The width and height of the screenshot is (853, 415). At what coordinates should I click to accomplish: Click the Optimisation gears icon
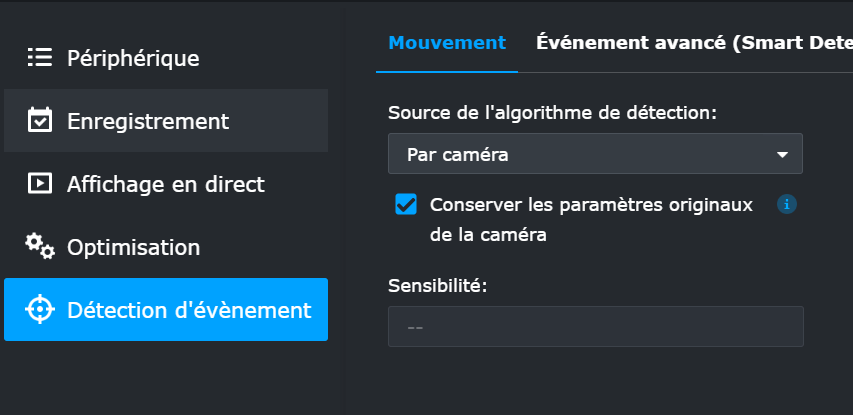(x=40, y=246)
